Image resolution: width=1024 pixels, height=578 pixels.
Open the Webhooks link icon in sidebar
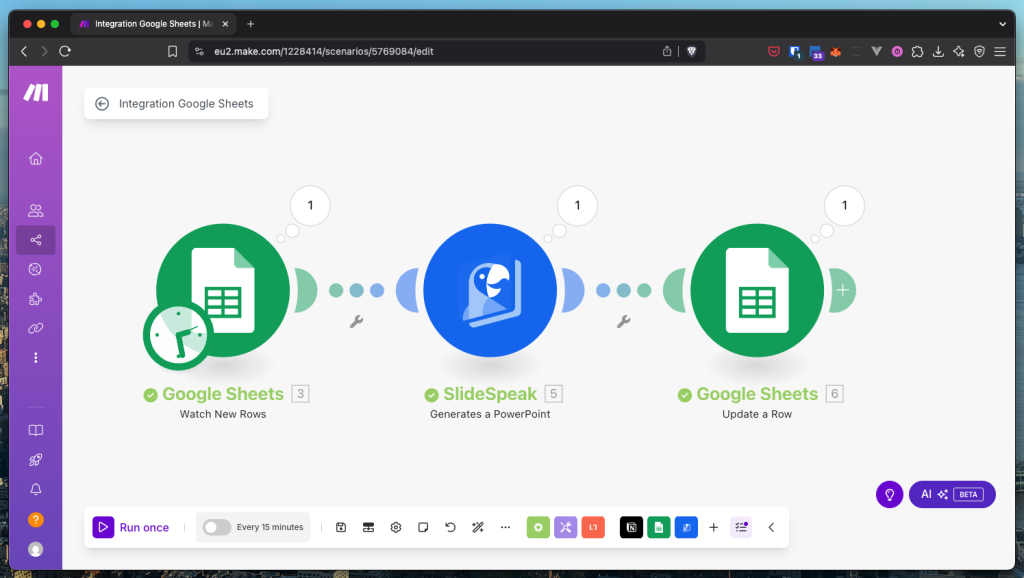pos(36,329)
